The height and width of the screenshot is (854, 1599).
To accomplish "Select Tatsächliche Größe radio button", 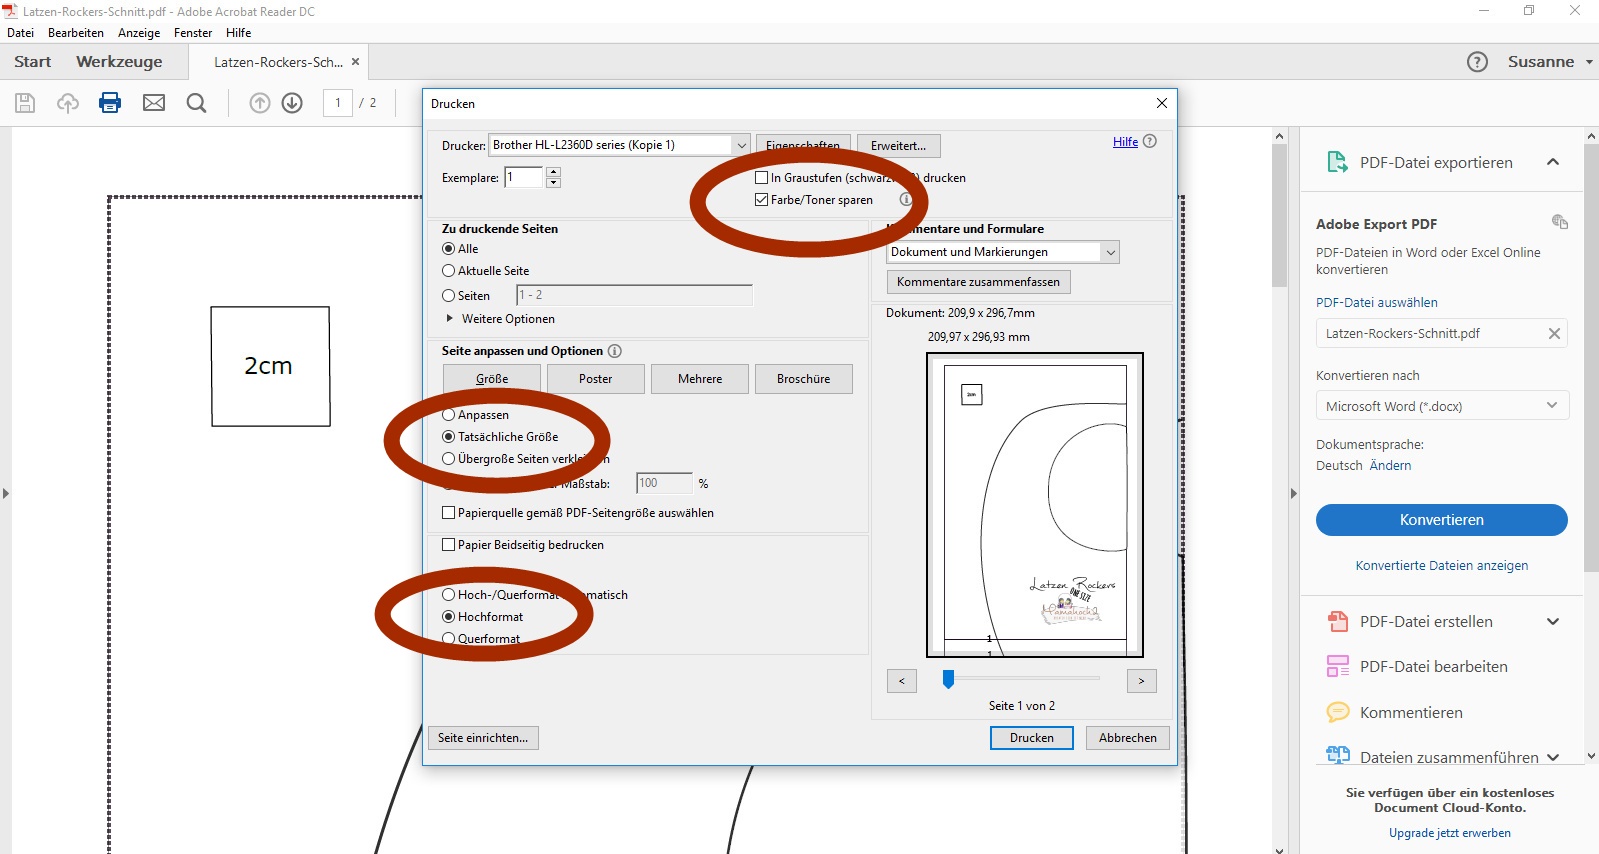I will [x=448, y=437].
